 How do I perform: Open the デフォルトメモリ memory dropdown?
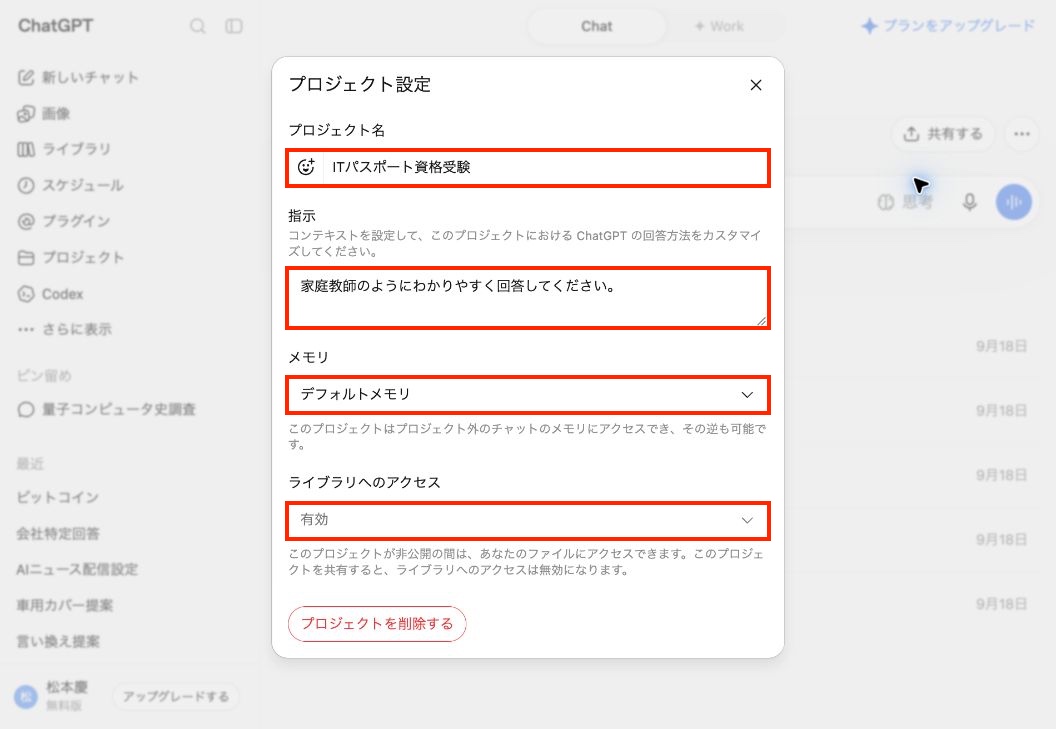click(528, 394)
